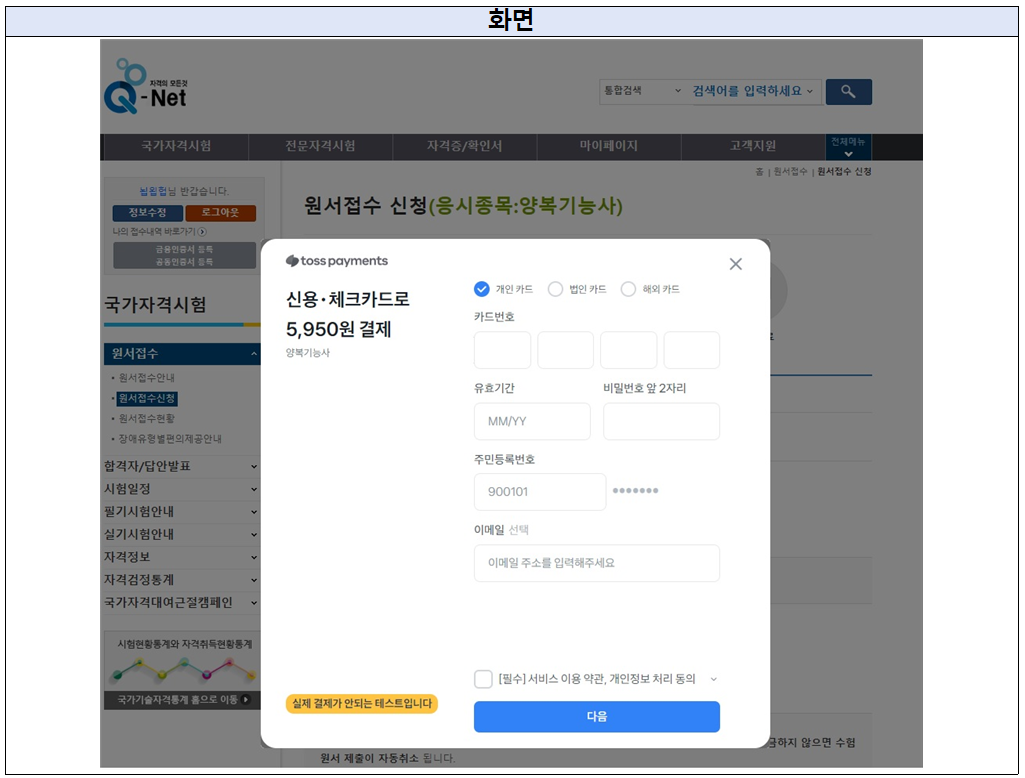Expand 자격정보 sidebar section
The width and height of the screenshot is (1025, 778).
pyautogui.click(x=254, y=558)
